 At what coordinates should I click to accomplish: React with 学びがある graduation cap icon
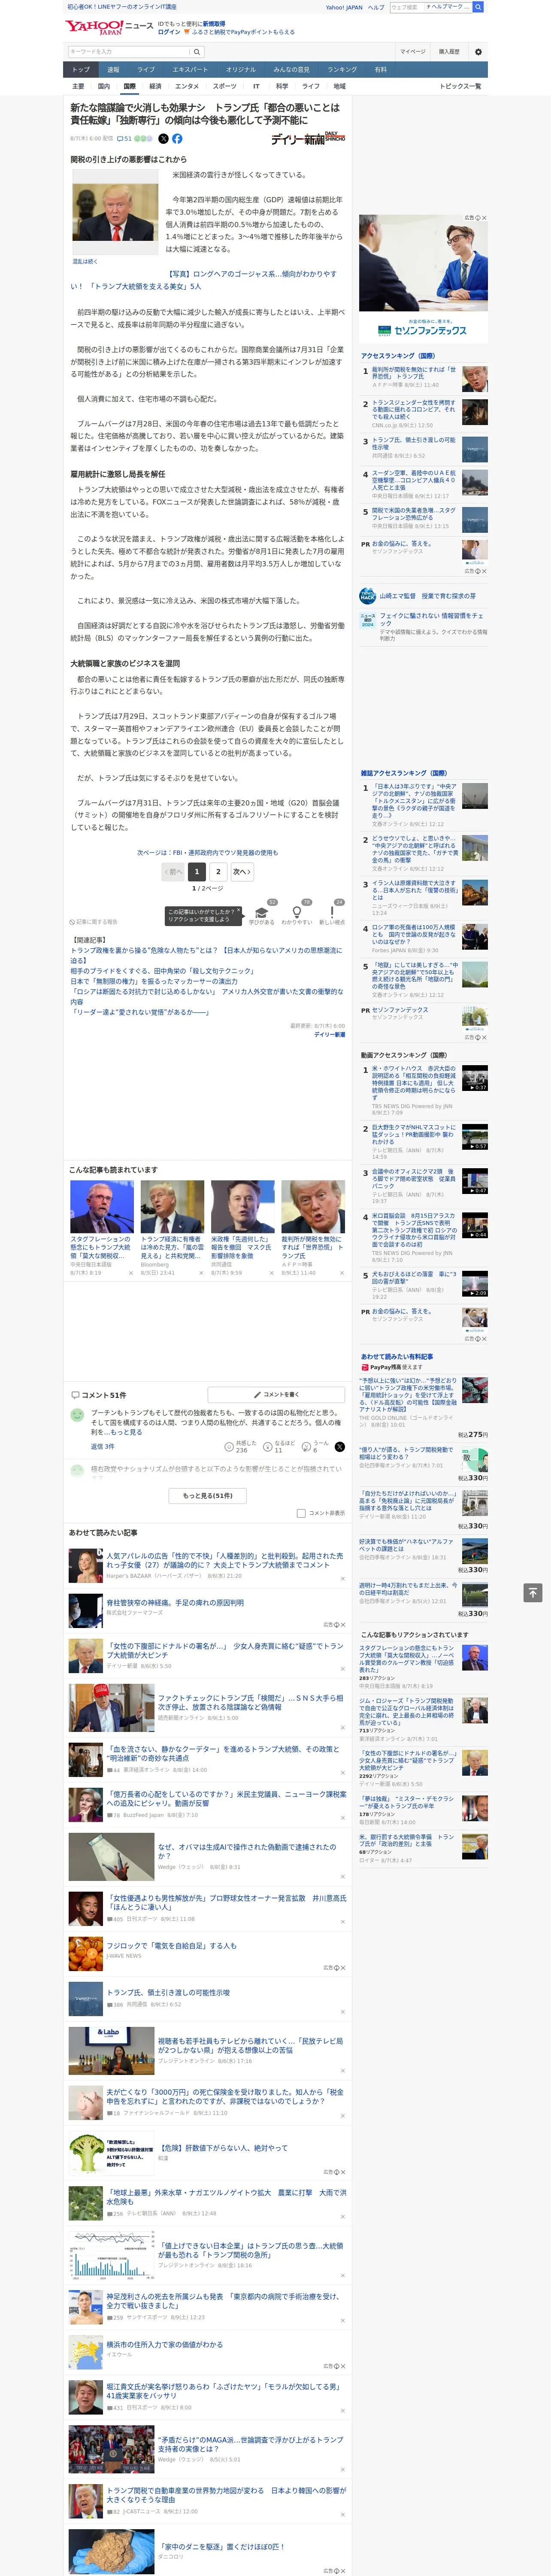point(262,913)
